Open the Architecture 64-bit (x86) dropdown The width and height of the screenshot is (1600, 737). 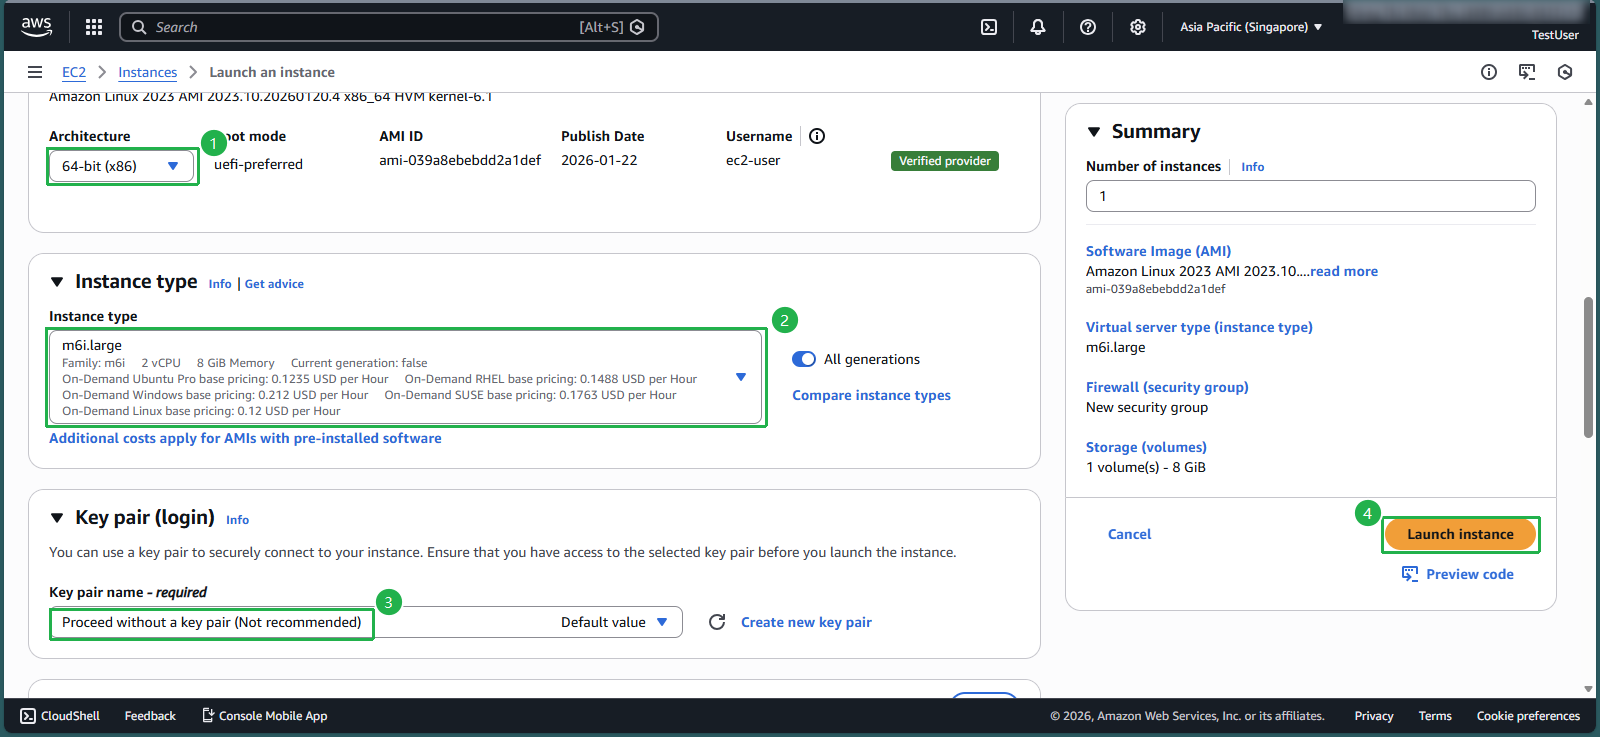click(x=121, y=166)
